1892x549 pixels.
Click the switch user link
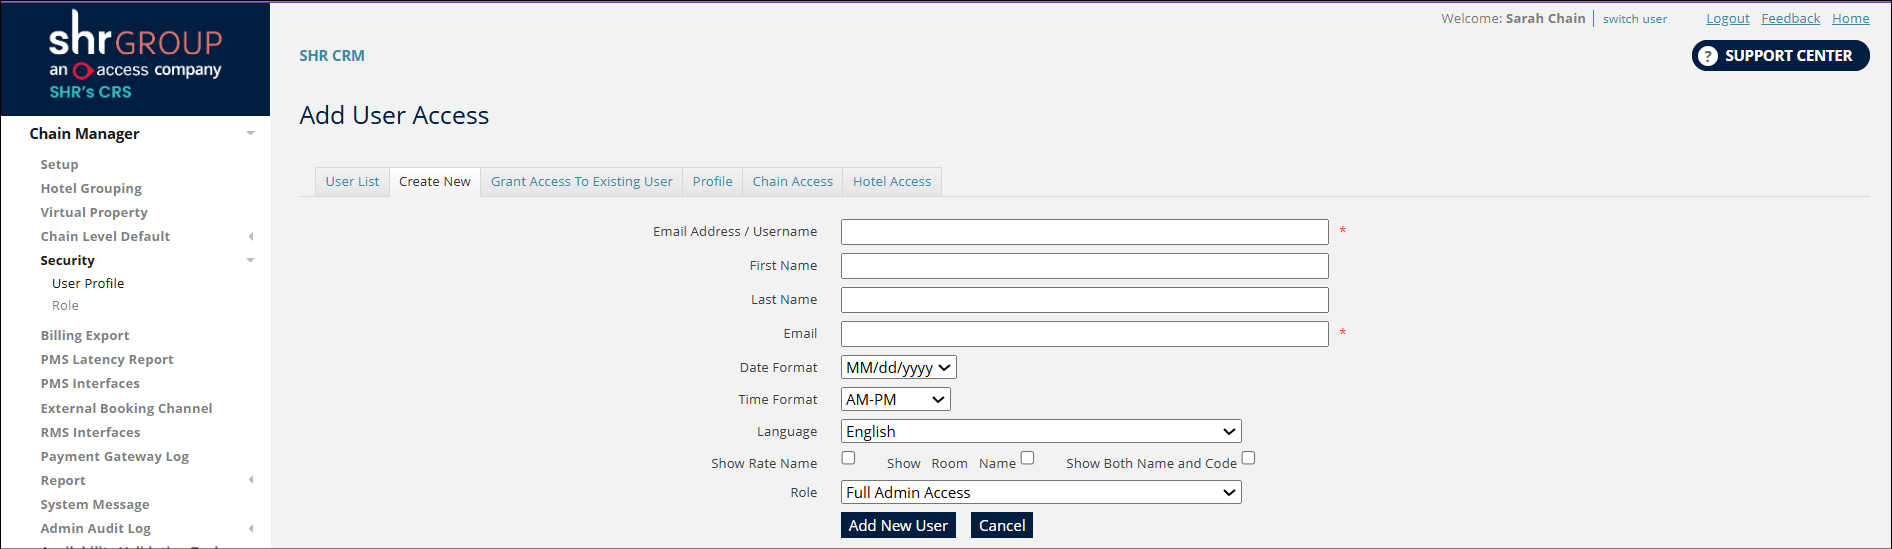click(x=1634, y=19)
